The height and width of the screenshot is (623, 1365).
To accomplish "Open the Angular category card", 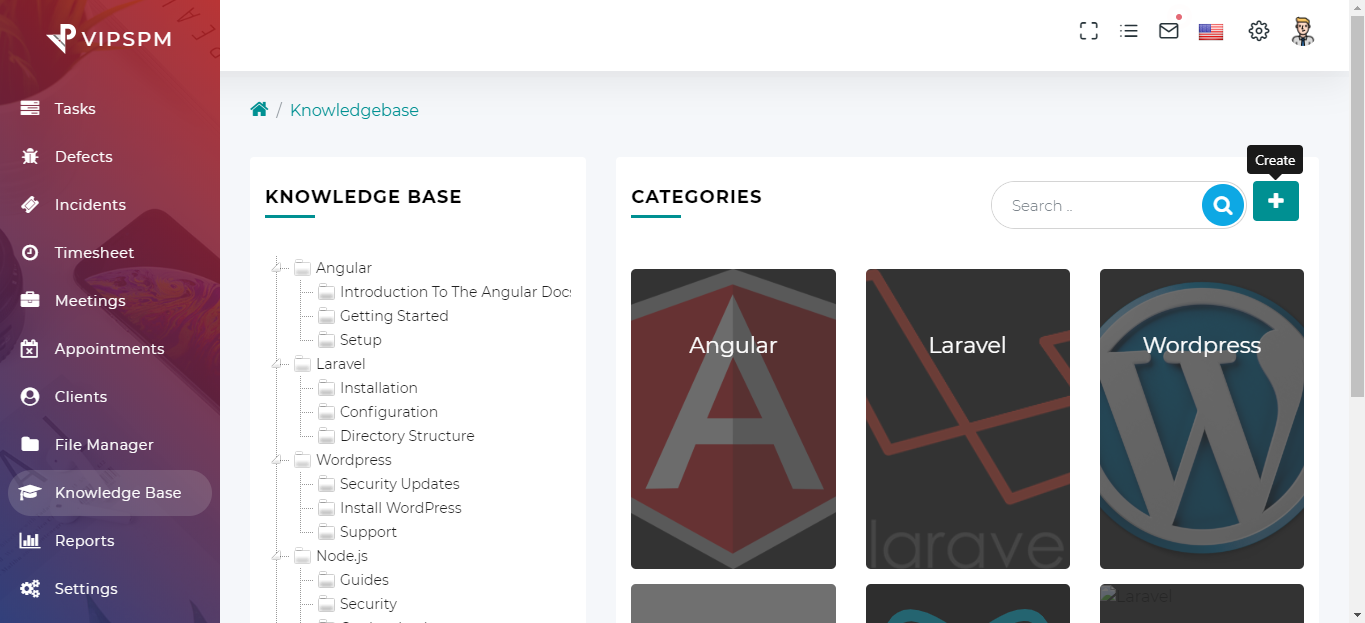I will [733, 418].
